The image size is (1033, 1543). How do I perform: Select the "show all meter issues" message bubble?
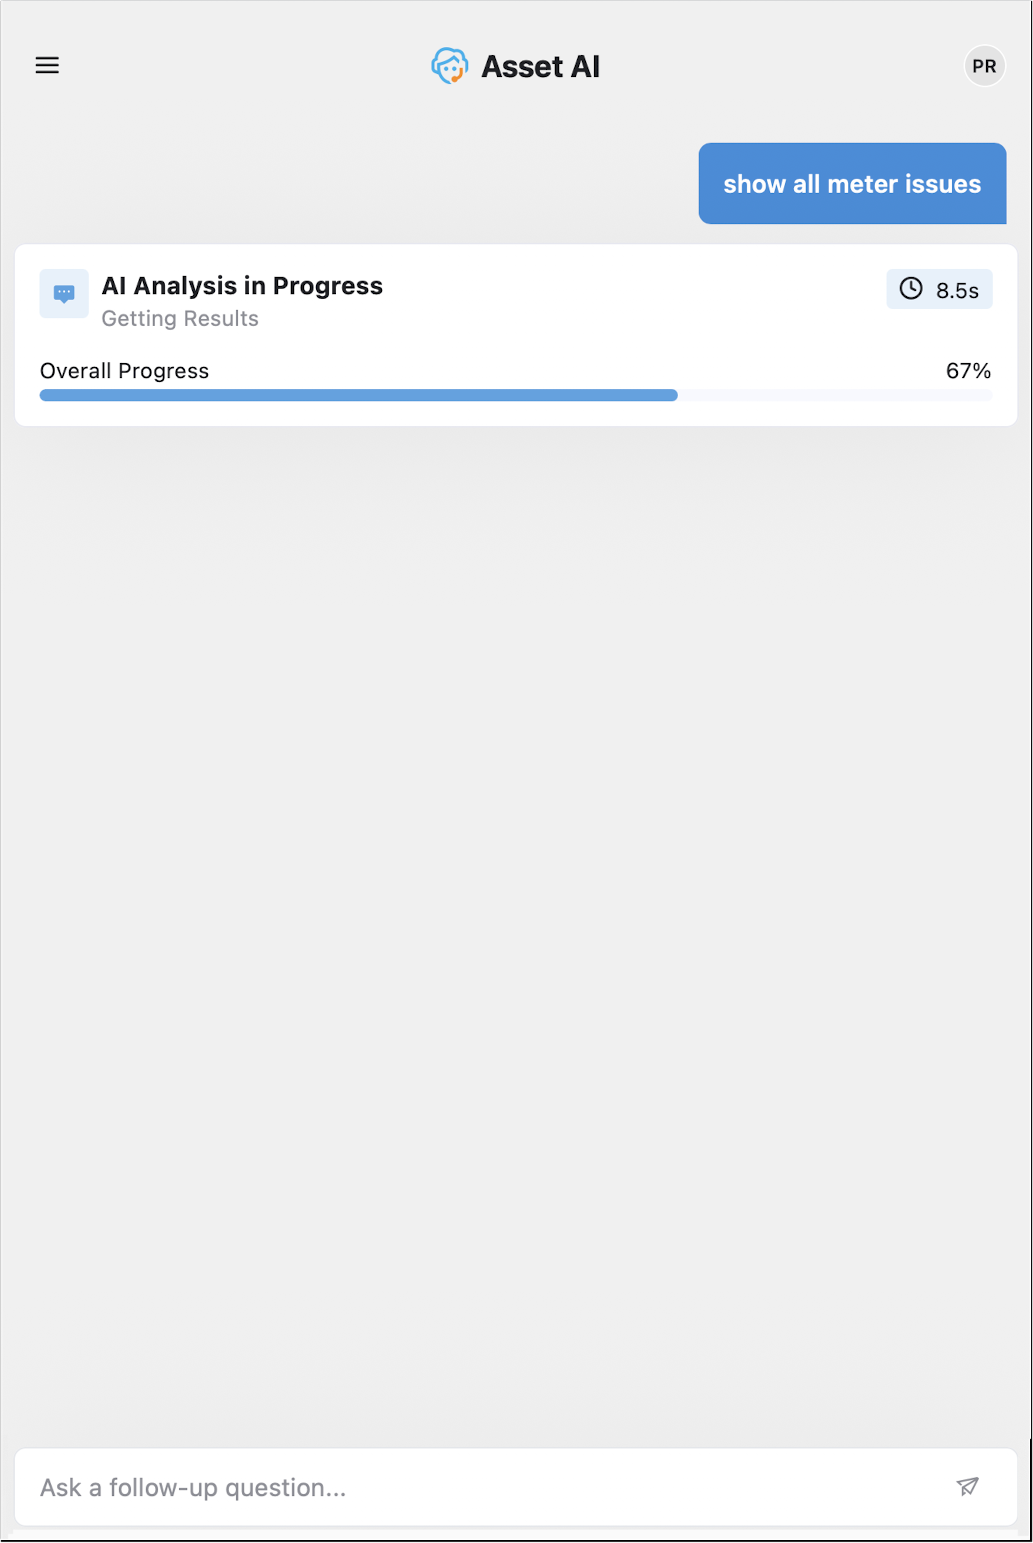[x=852, y=184]
